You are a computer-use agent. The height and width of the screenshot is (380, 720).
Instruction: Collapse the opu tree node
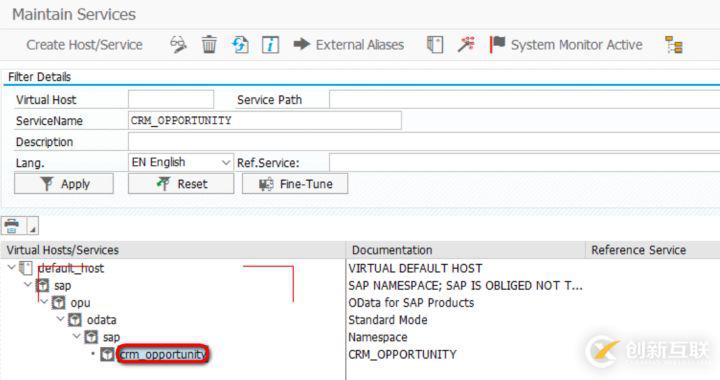tap(44, 302)
